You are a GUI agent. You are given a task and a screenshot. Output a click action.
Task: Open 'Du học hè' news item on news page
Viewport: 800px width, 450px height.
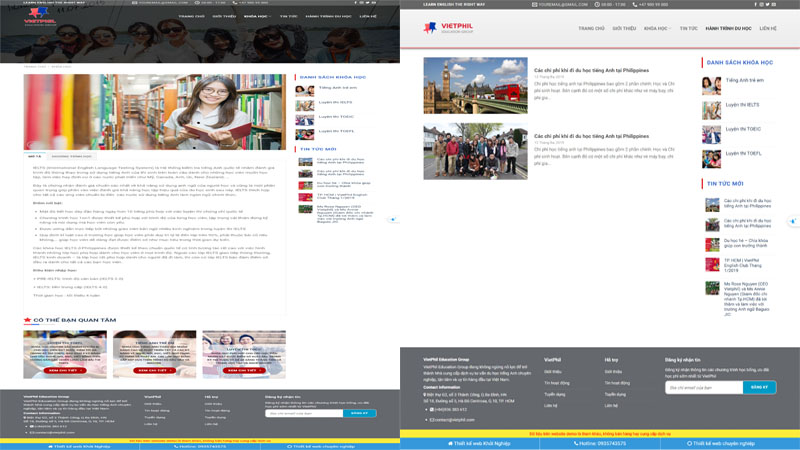click(x=745, y=243)
